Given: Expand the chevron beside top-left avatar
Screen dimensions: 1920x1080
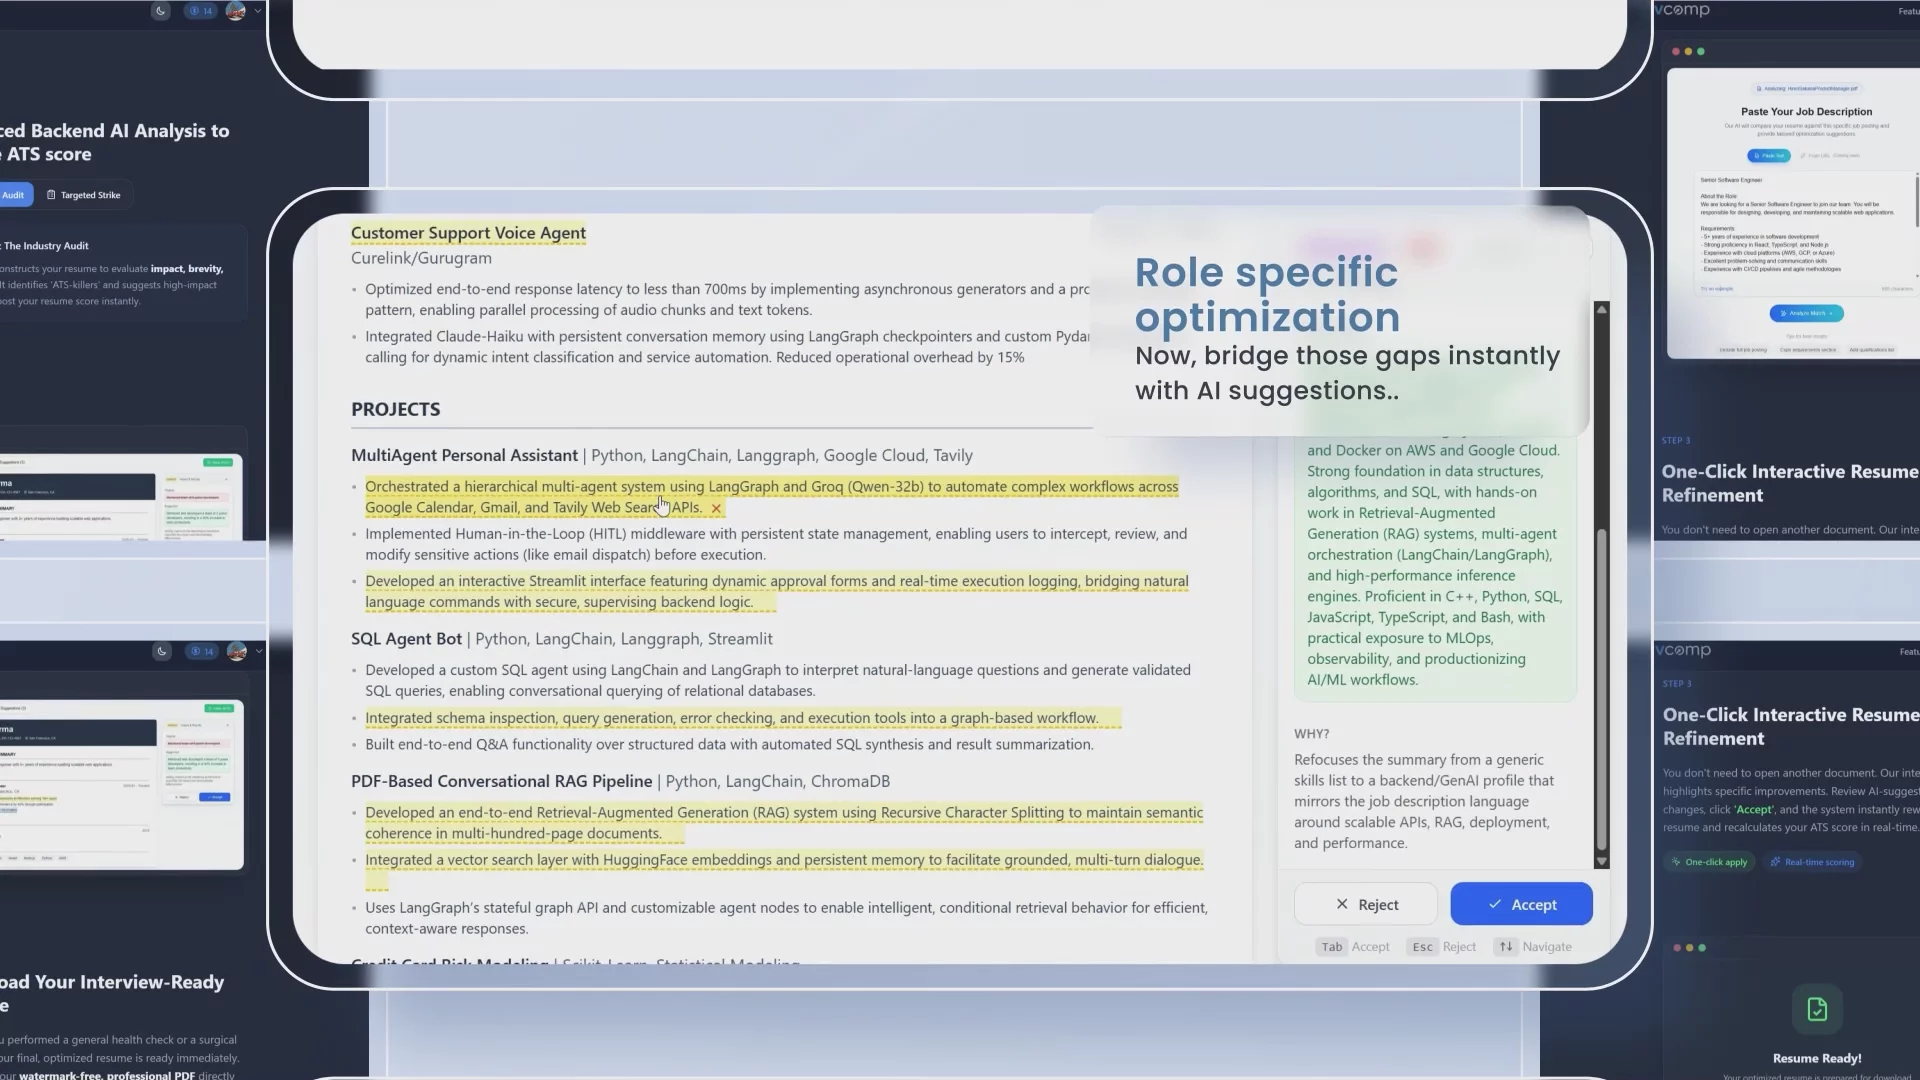Looking at the screenshot, I should coord(258,11).
